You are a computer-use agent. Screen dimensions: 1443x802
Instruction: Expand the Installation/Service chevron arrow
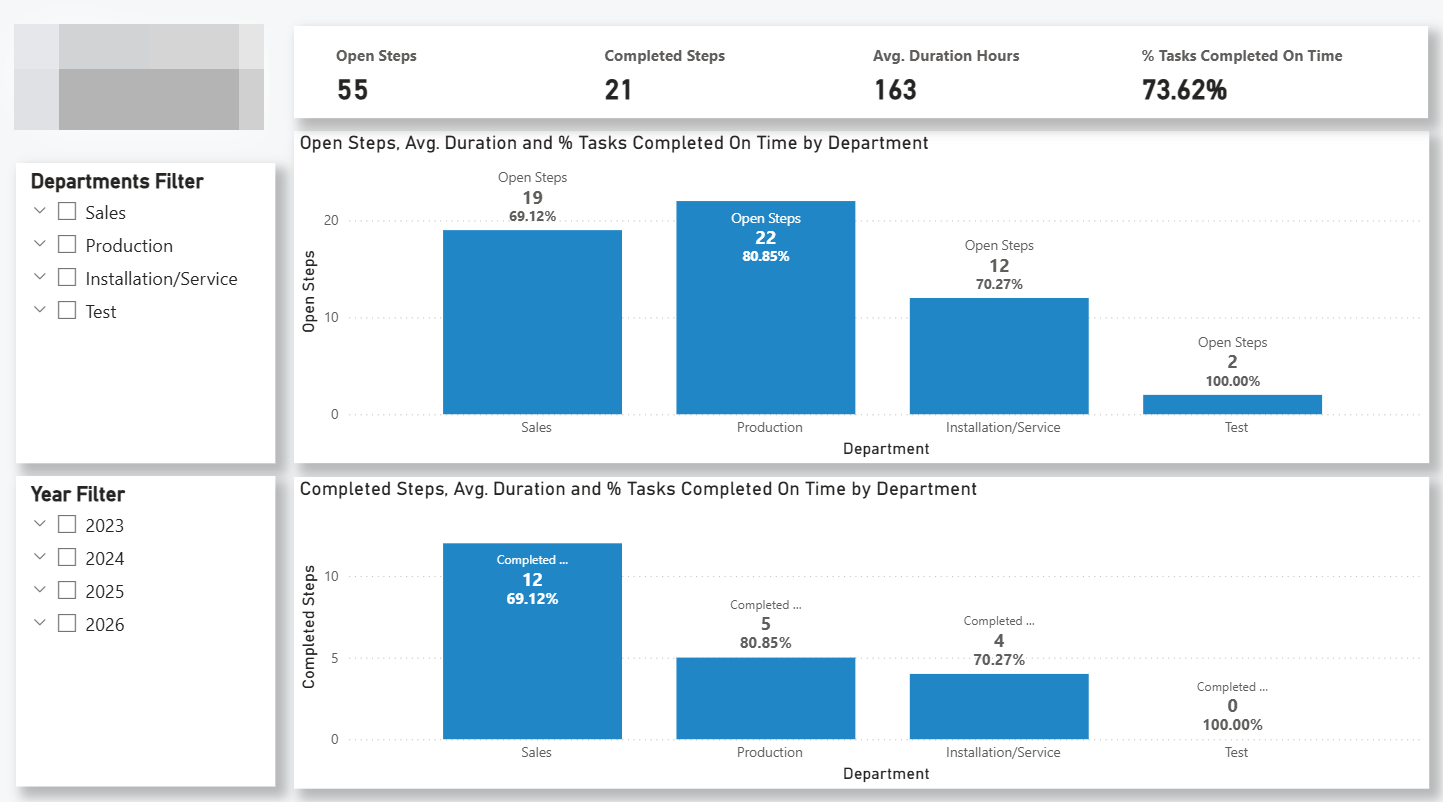(40, 277)
